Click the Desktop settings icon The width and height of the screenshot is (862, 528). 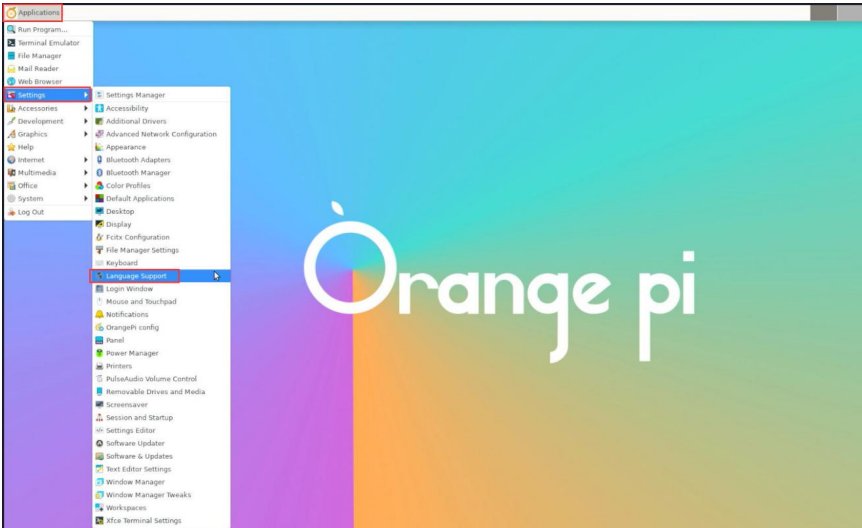(100, 211)
